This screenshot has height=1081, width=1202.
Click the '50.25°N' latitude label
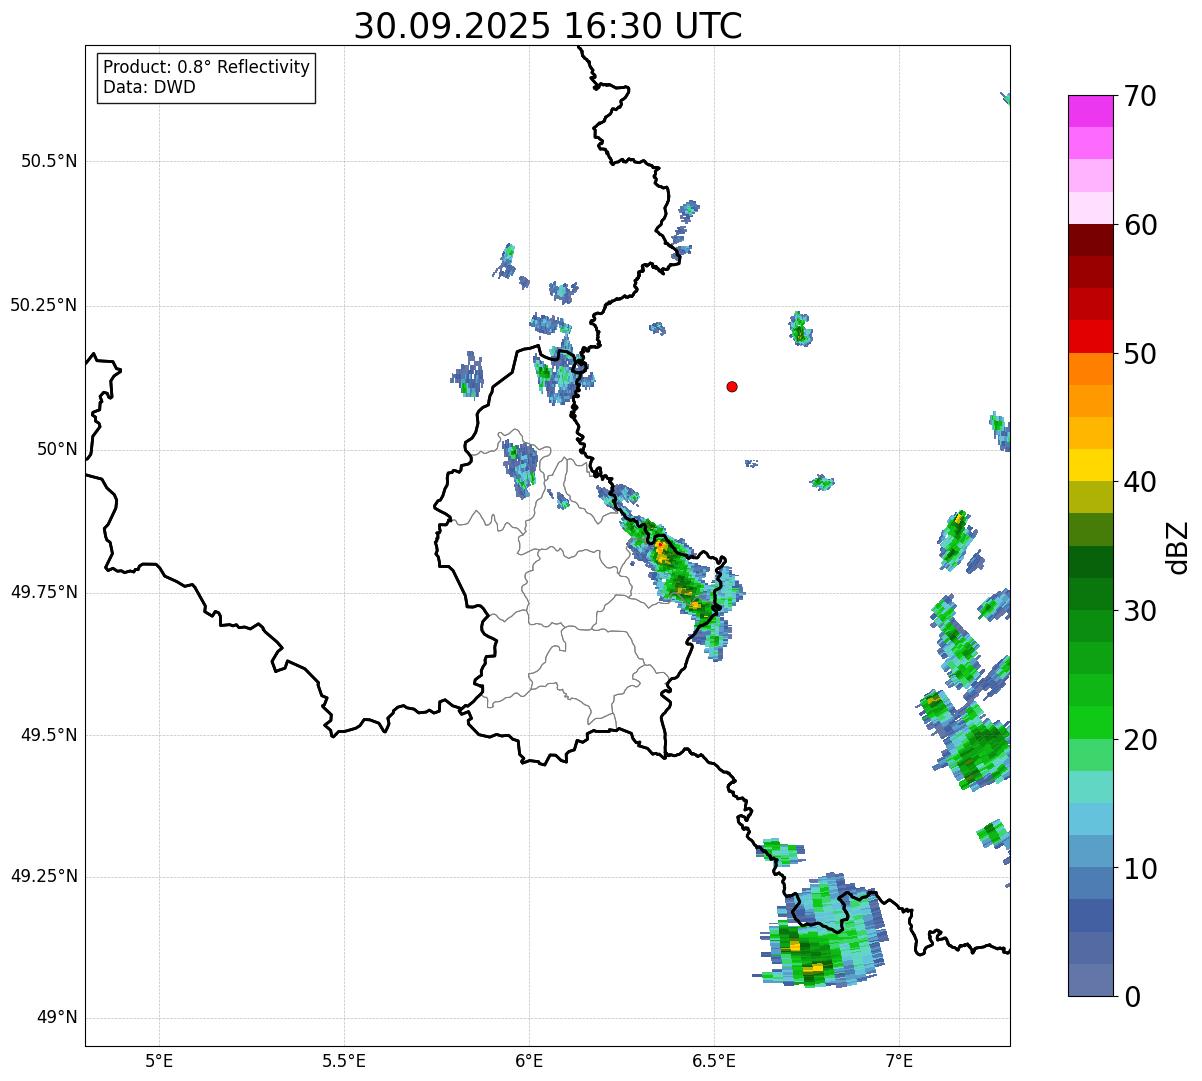click(44, 305)
